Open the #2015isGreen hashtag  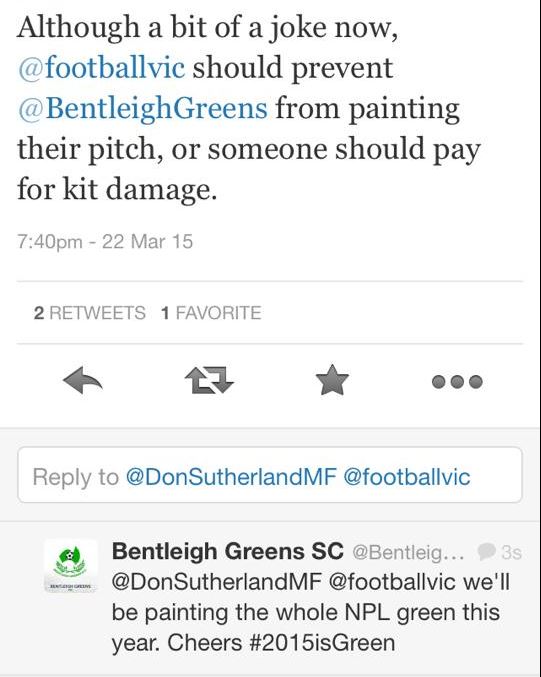(323, 643)
